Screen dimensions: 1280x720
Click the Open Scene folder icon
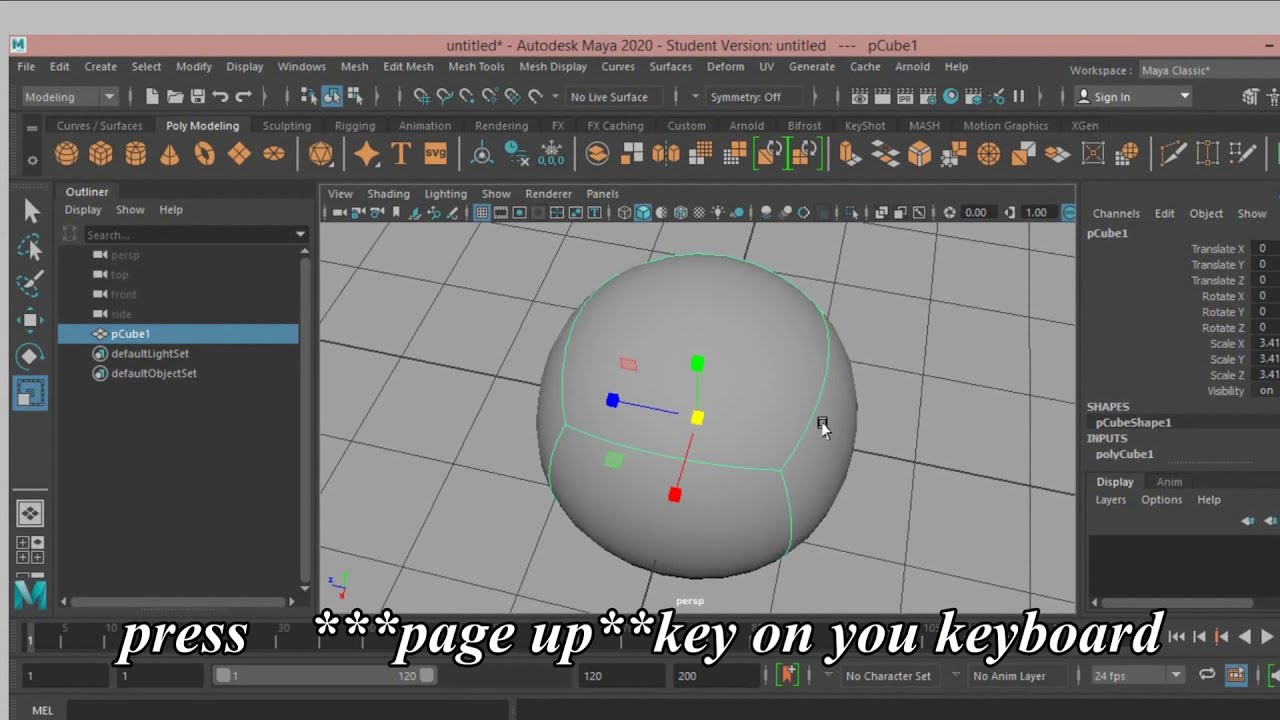click(x=175, y=97)
